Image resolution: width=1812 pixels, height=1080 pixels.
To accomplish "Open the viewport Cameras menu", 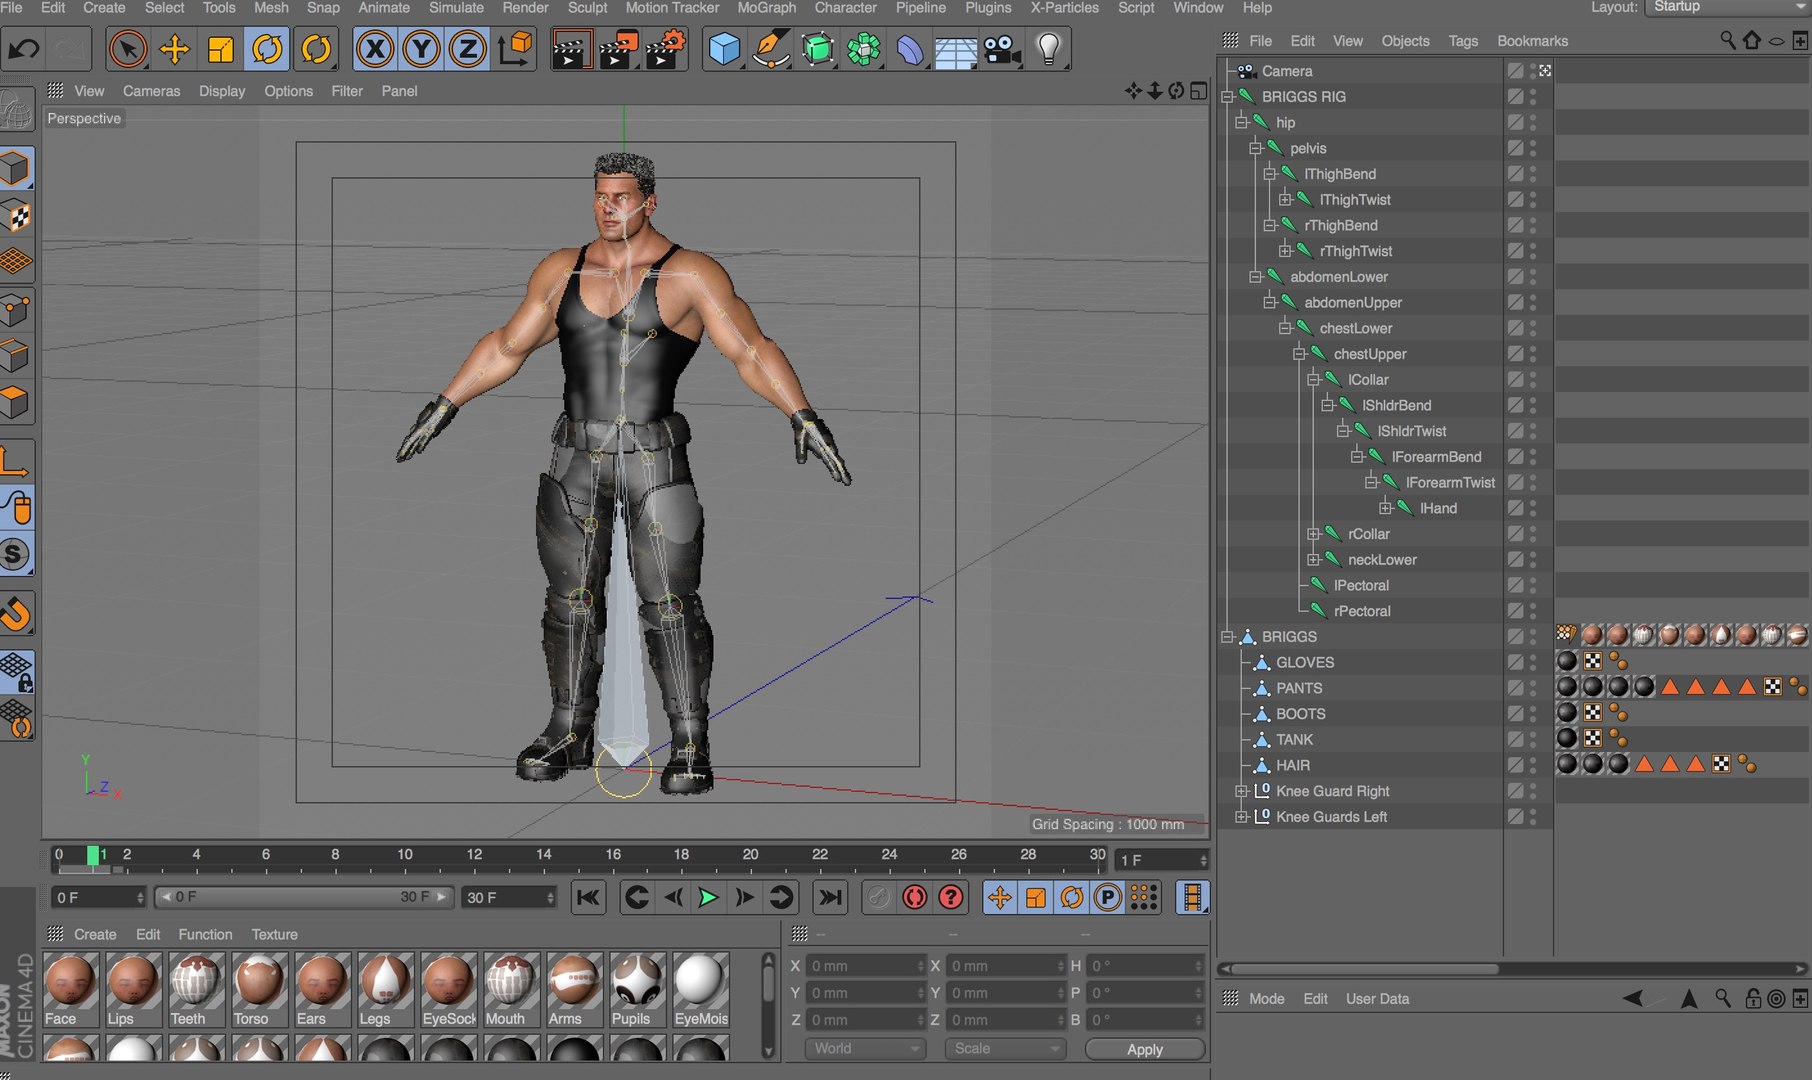I will 151,91.
